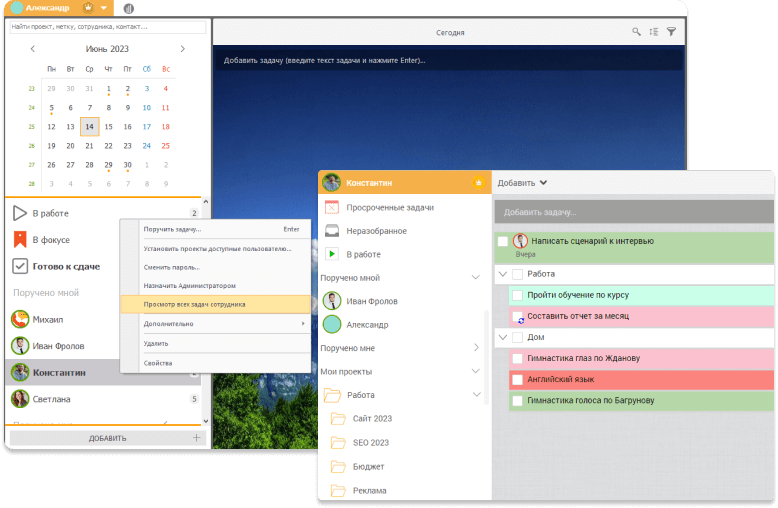Open the dropdown arrow next to Александр
Image resolution: width=778 pixels, height=508 pixels.
[103, 8]
